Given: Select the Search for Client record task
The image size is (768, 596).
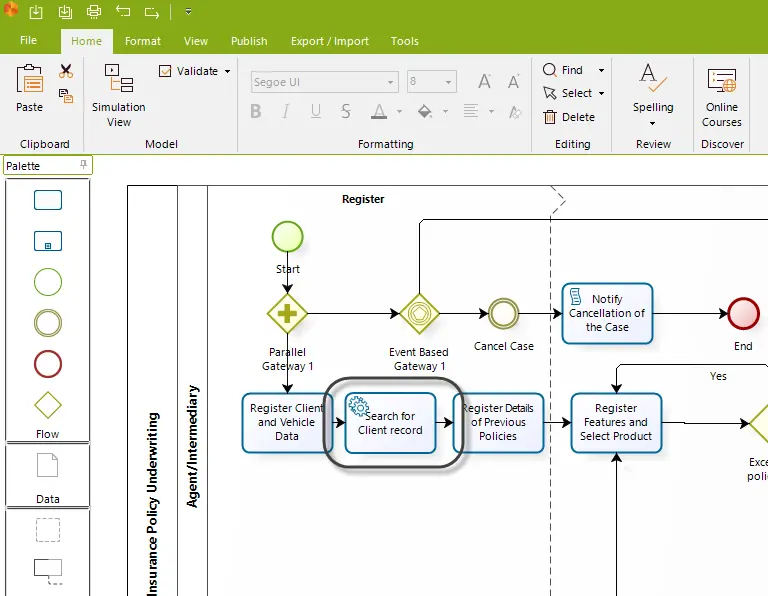Looking at the screenshot, I should (390, 423).
